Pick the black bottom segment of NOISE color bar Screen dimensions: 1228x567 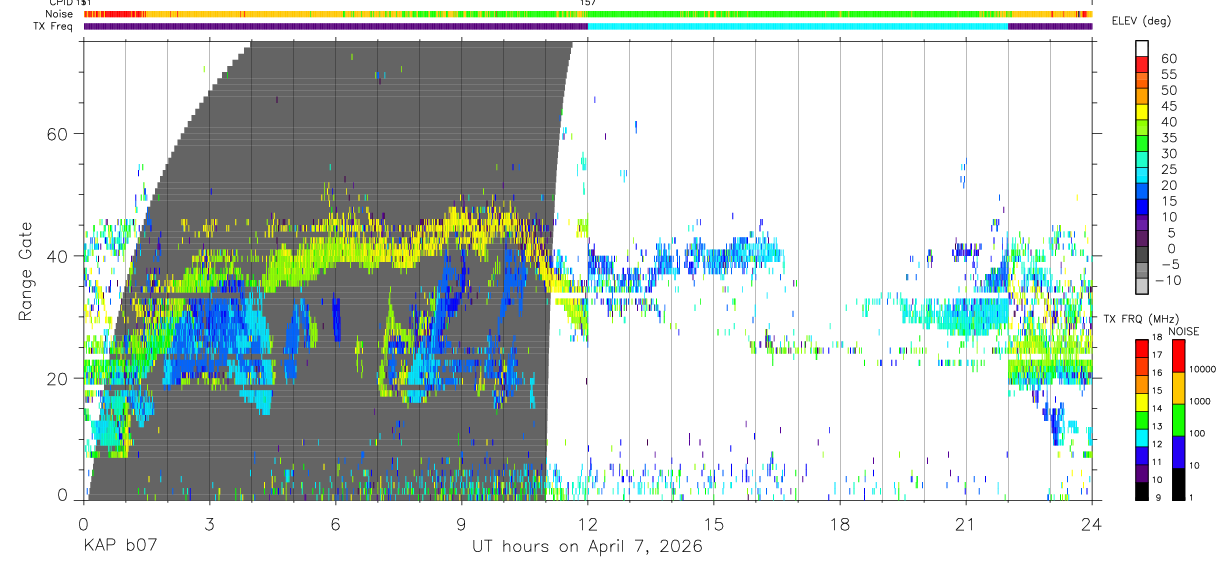click(x=1178, y=483)
